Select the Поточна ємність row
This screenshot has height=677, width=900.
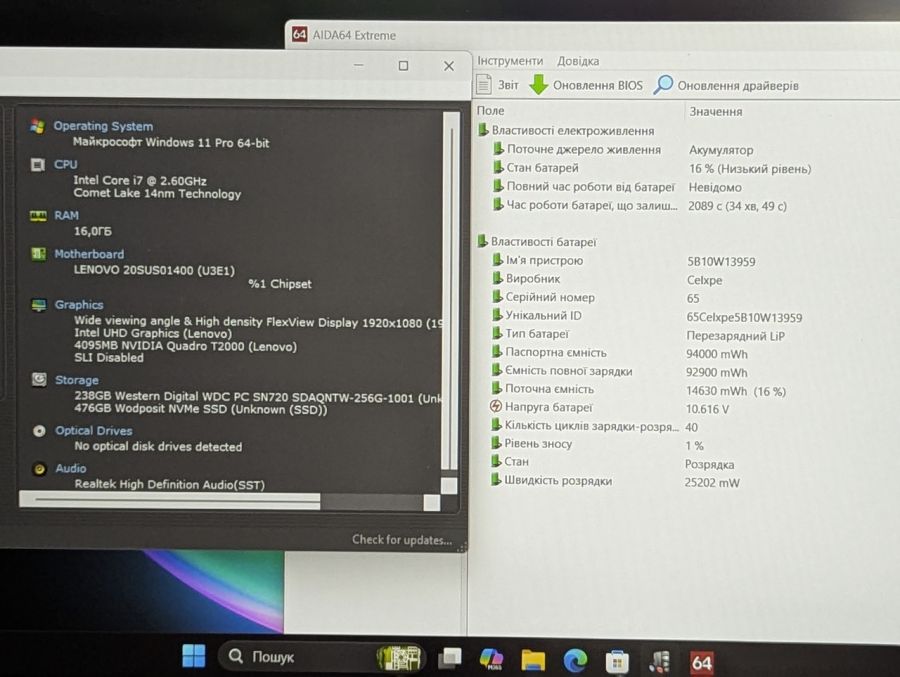tap(639, 390)
